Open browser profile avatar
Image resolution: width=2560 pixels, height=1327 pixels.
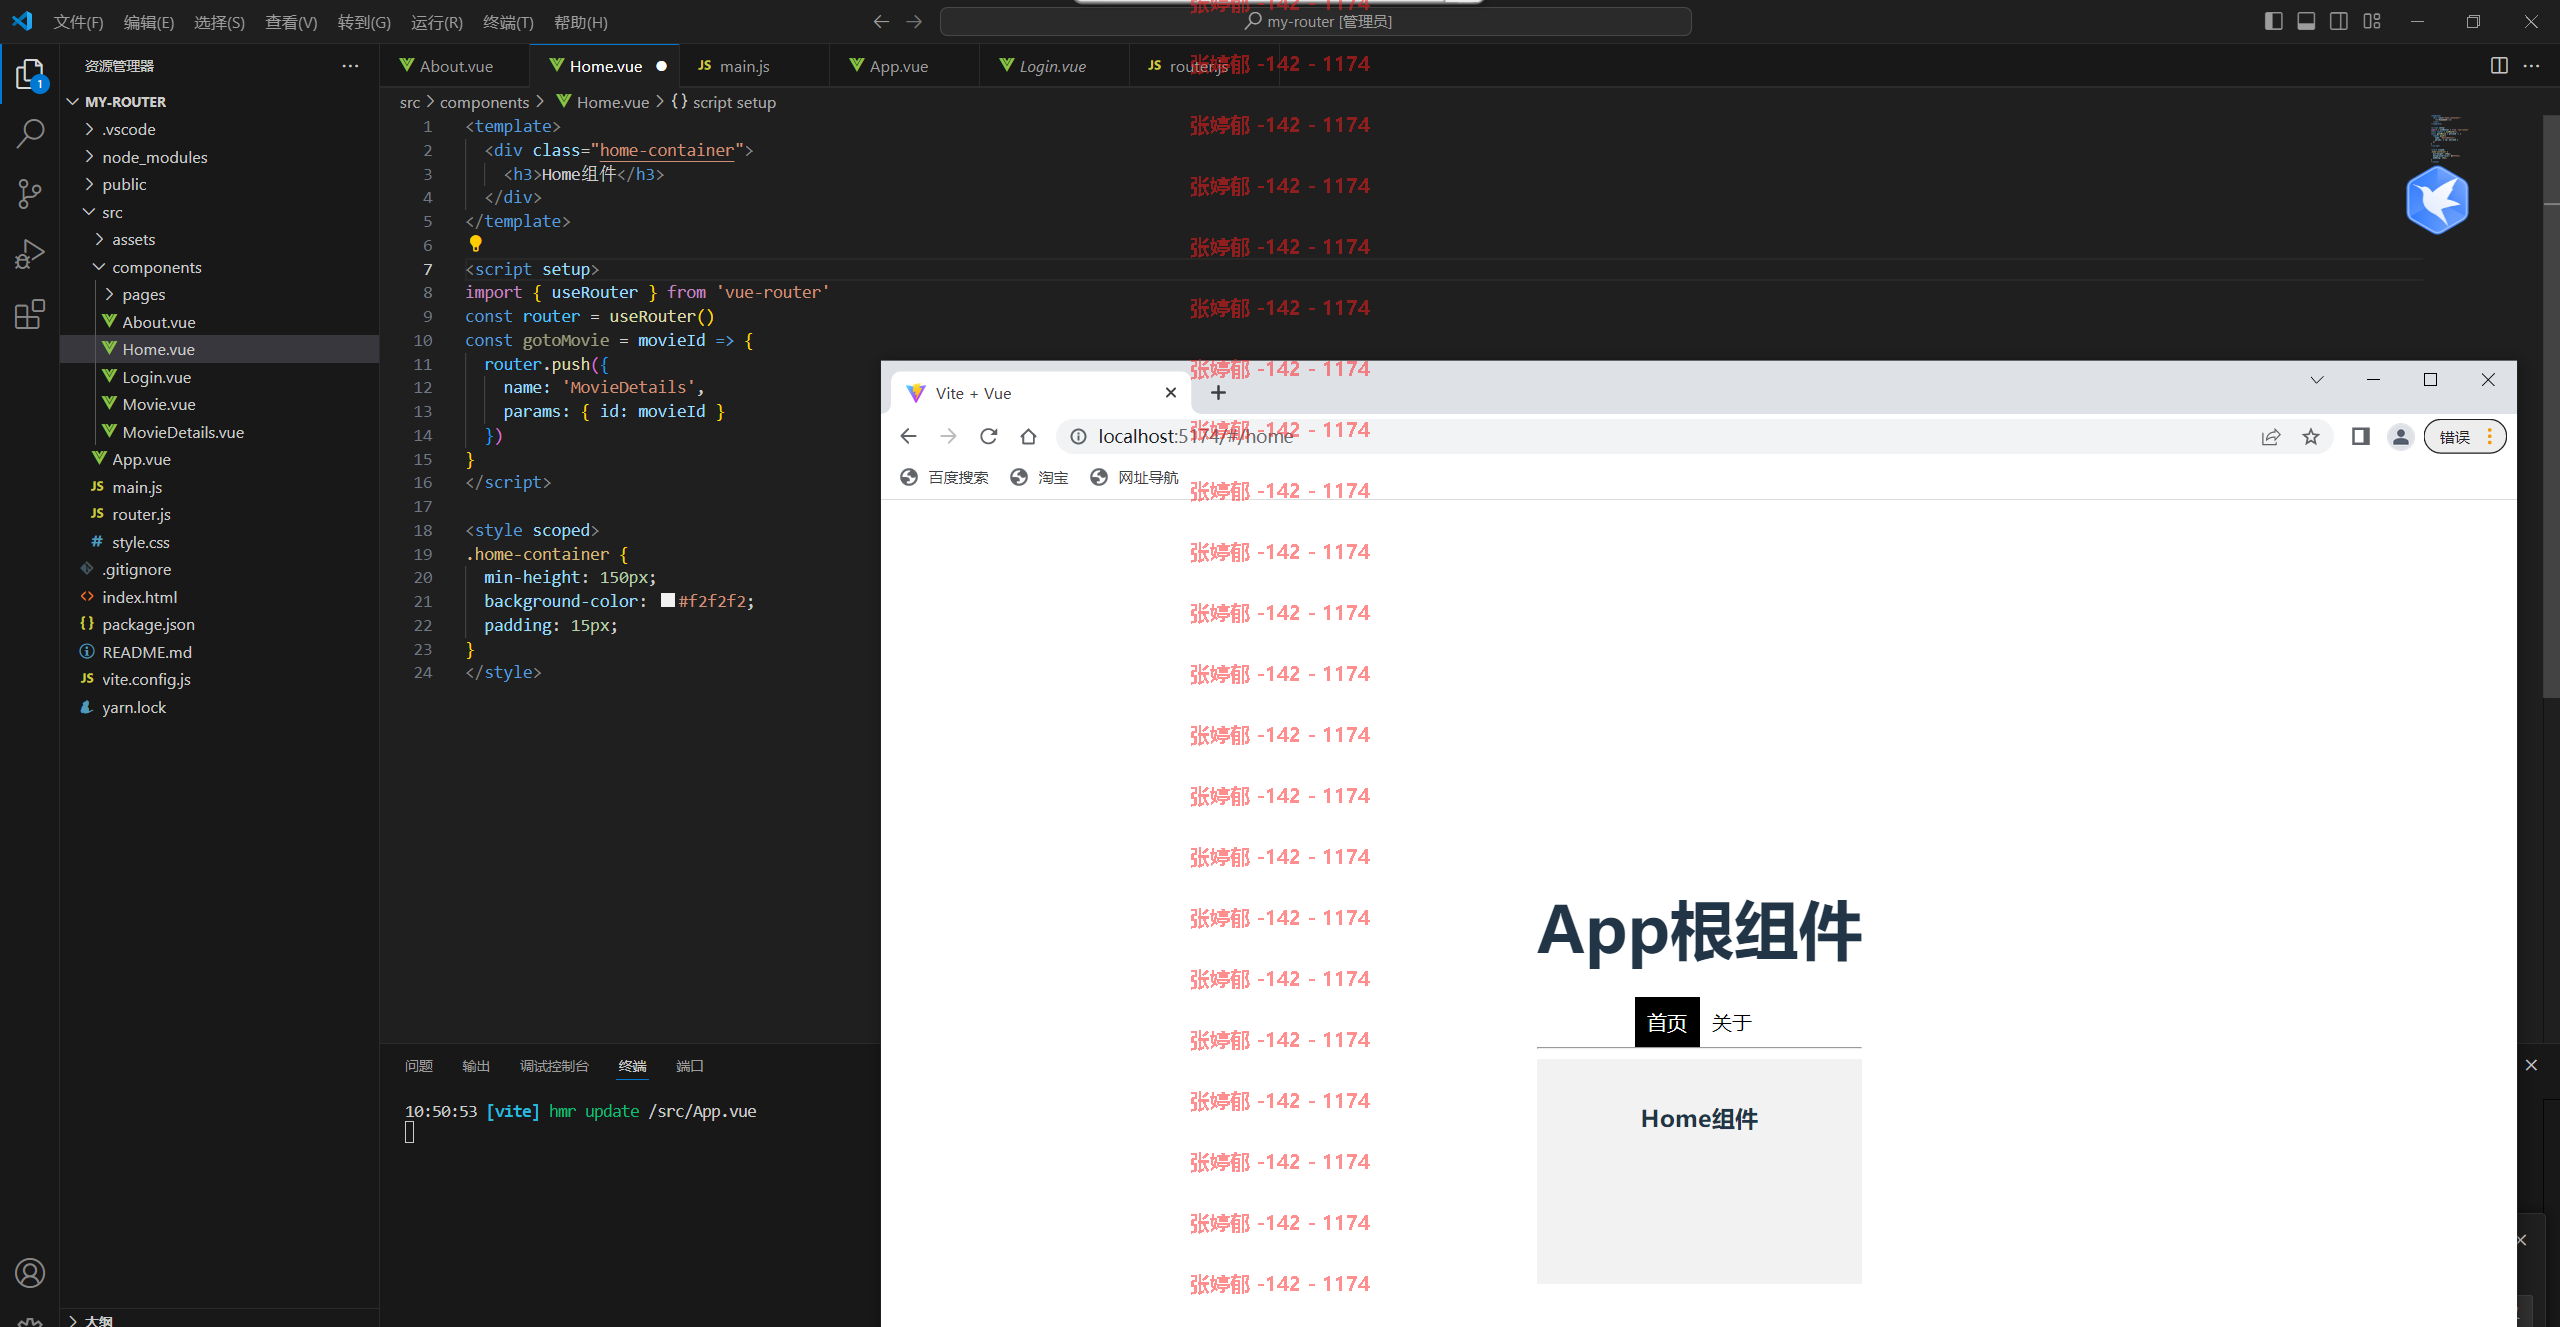pyautogui.click(x=2400, y=436)
